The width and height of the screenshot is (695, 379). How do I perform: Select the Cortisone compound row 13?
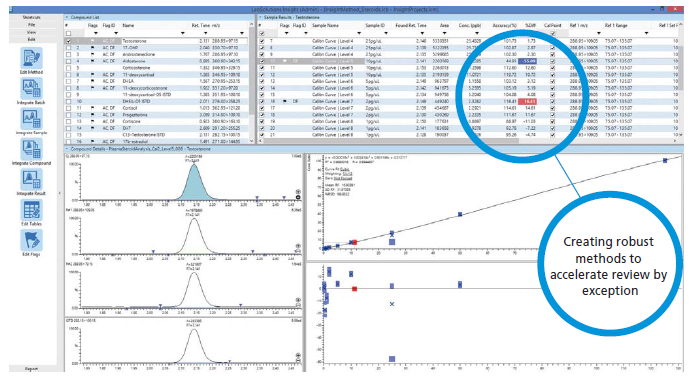tap(157, 121)
